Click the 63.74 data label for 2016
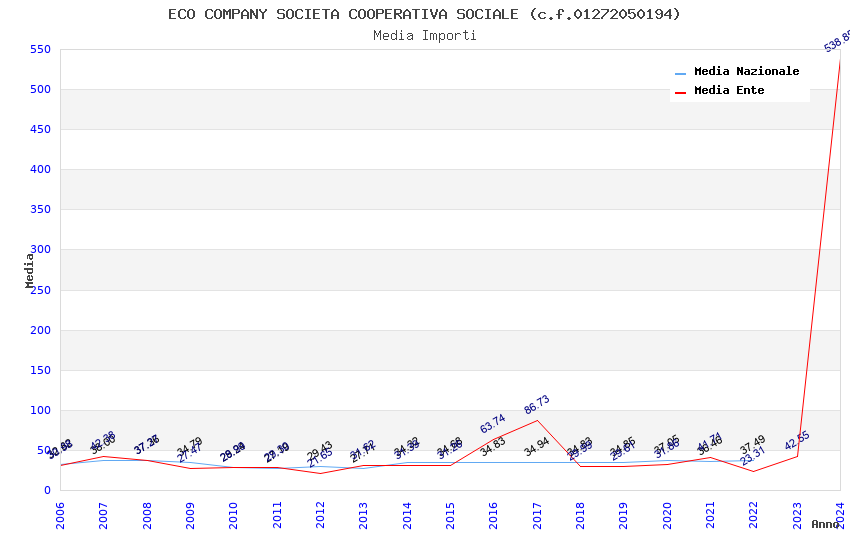The image size is (850, 550). pyautogui.click(x=493, y=423)
